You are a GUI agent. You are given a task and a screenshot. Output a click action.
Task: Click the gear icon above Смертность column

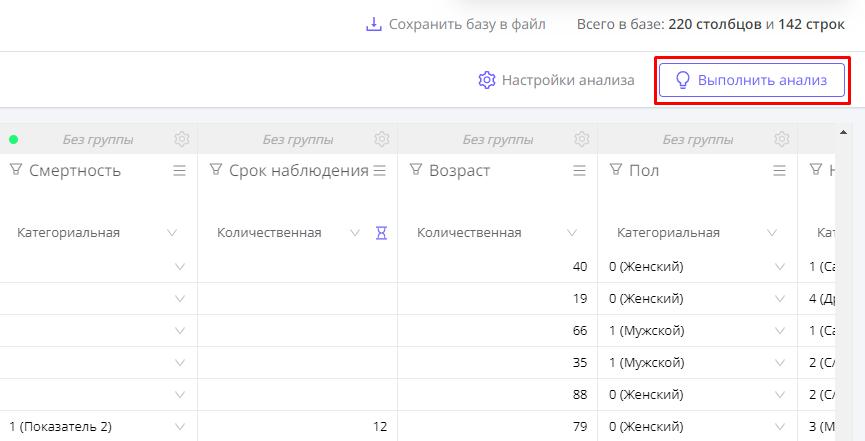(181, 139)
